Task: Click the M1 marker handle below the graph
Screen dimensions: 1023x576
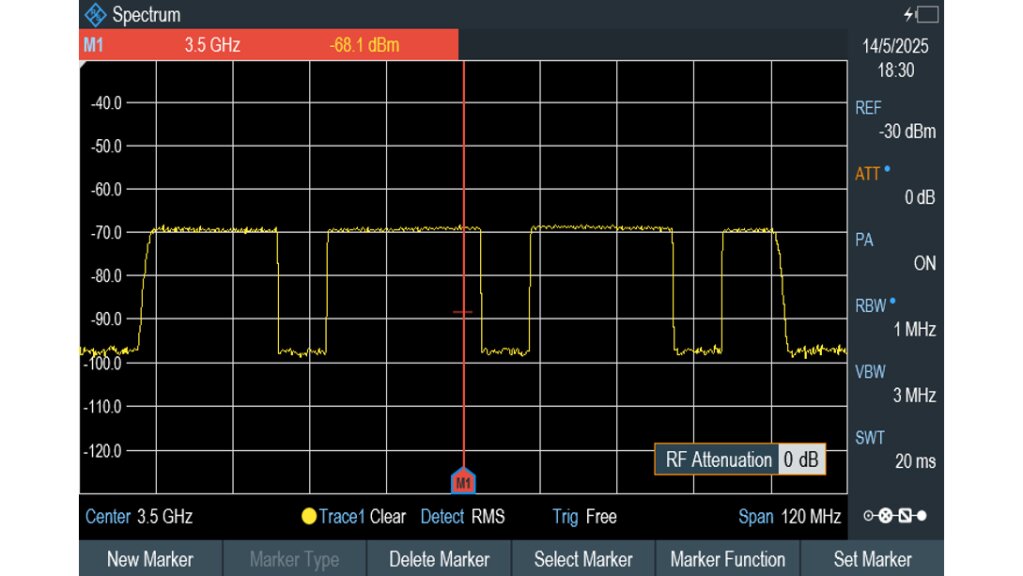Action: 463,481
